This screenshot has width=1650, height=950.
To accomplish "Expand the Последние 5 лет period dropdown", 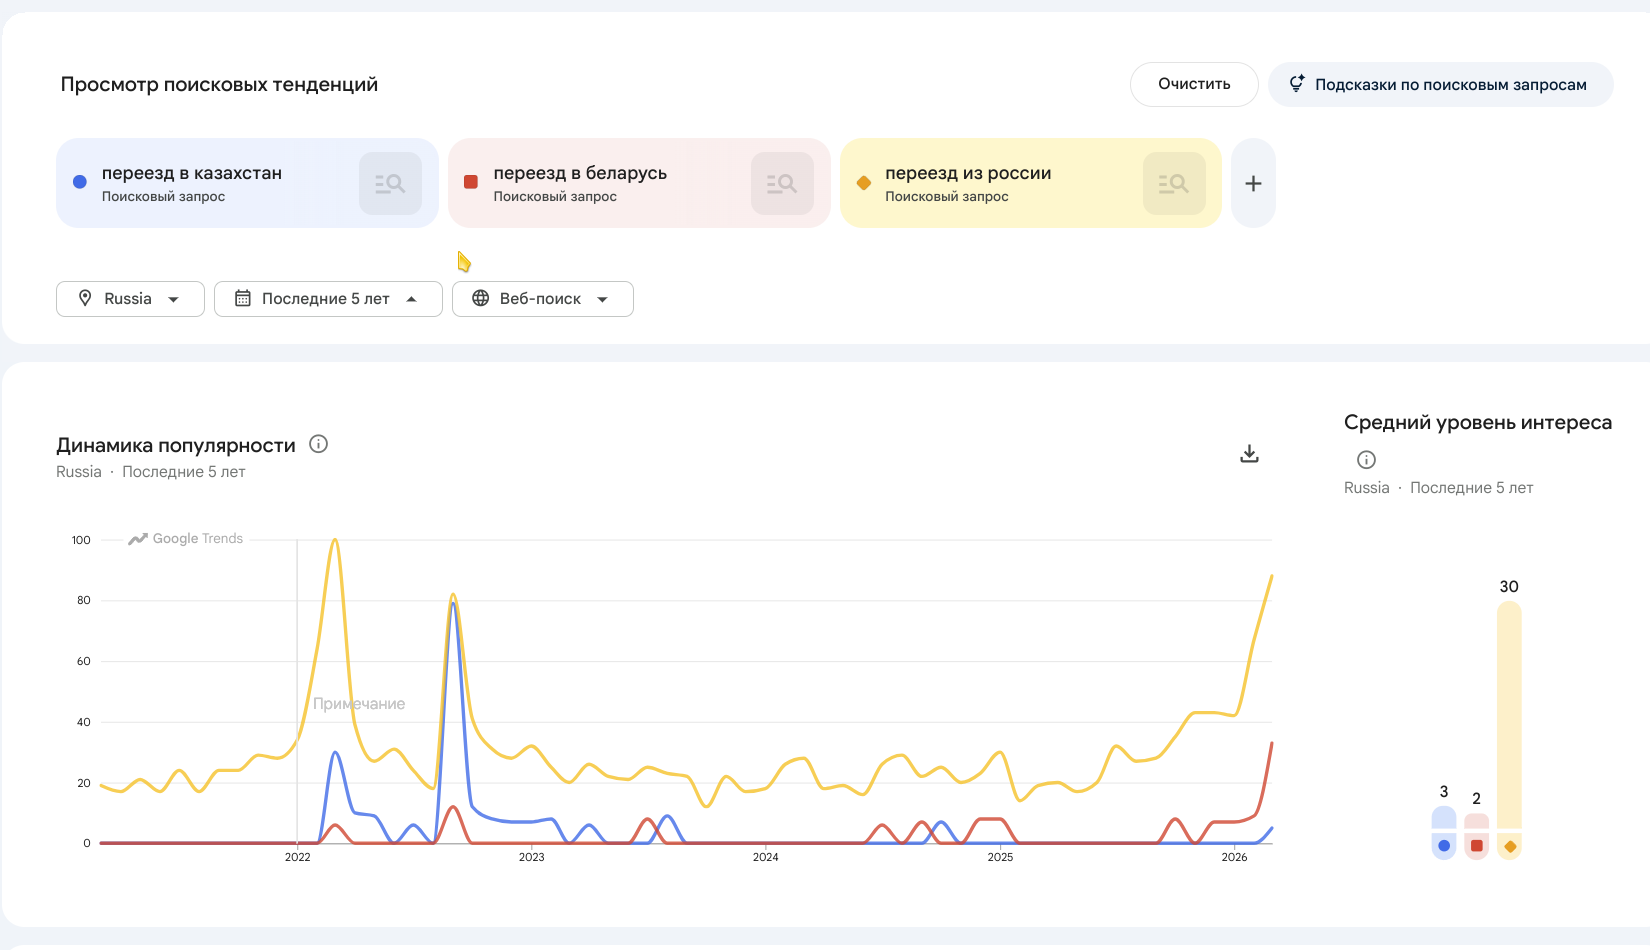I will coord(328,299).
